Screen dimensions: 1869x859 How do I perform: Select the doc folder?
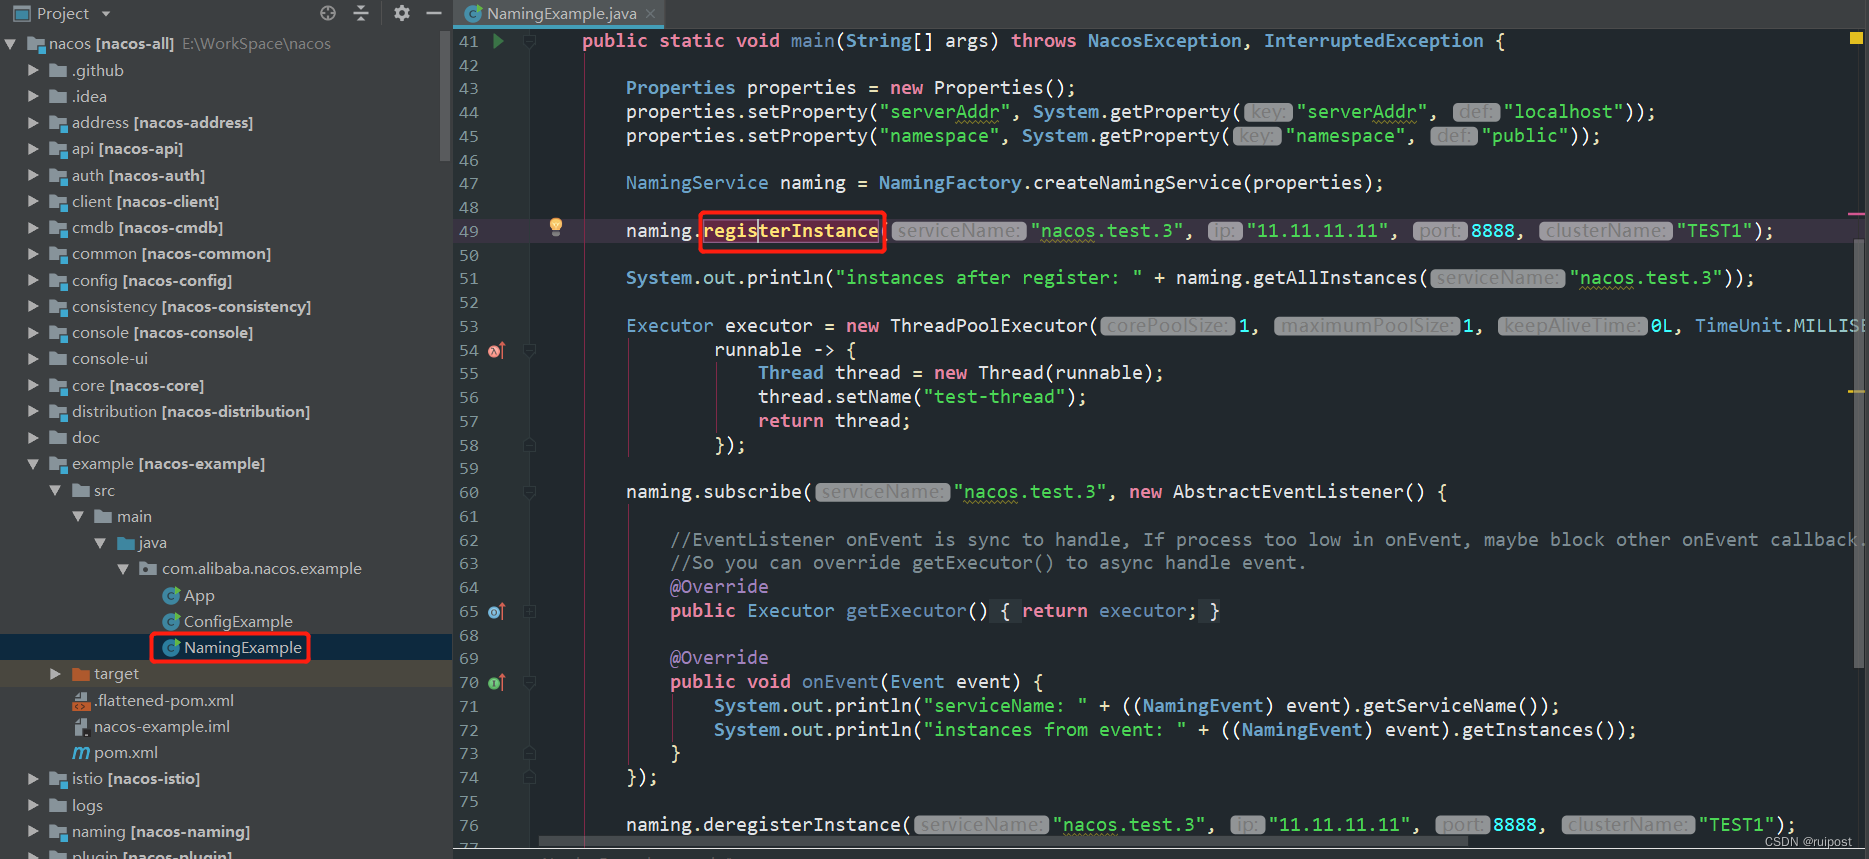86,437
